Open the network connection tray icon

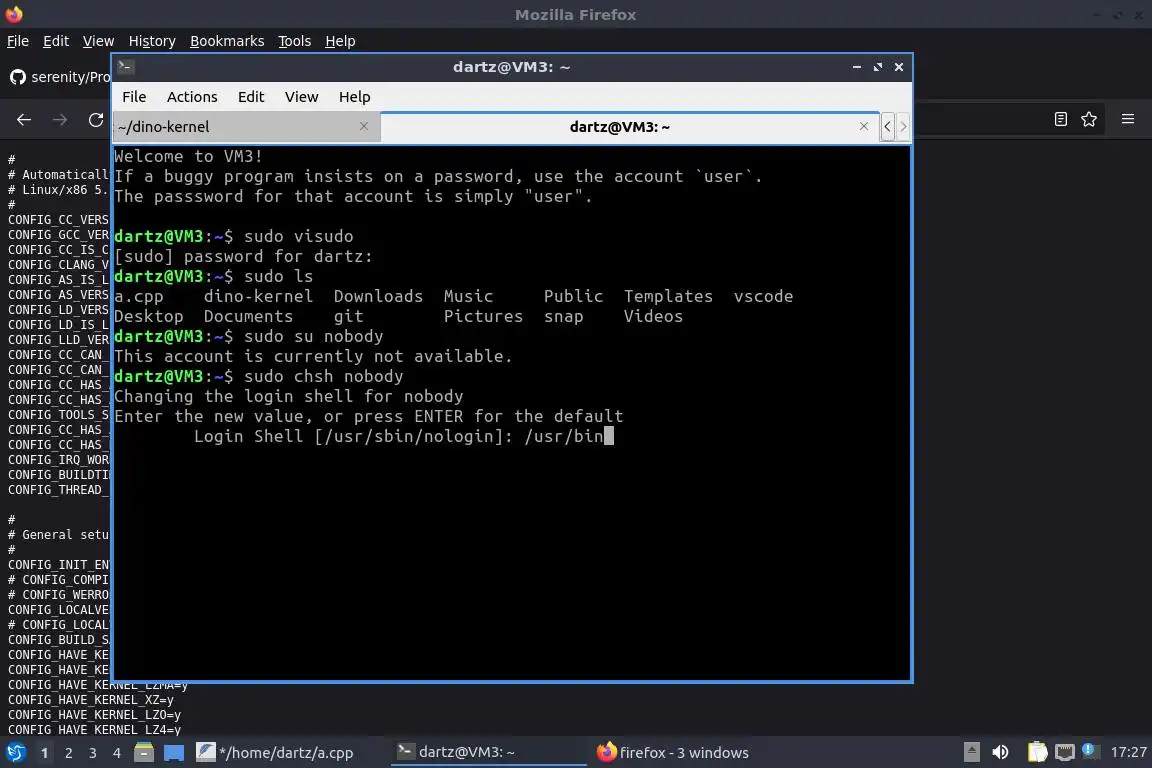pos(1065,752)
